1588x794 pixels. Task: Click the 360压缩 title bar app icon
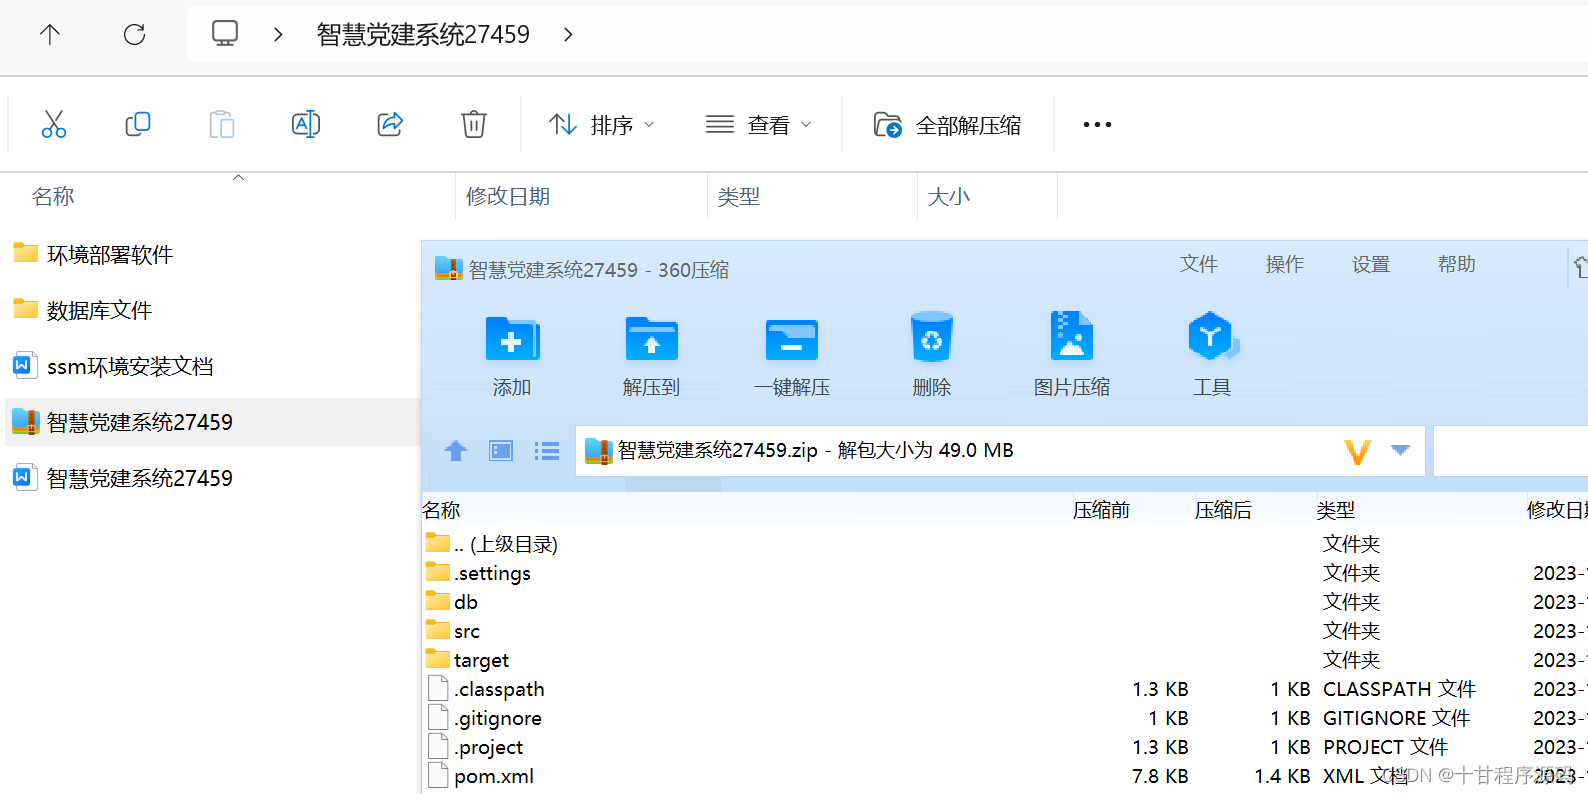tap(448, 268)
